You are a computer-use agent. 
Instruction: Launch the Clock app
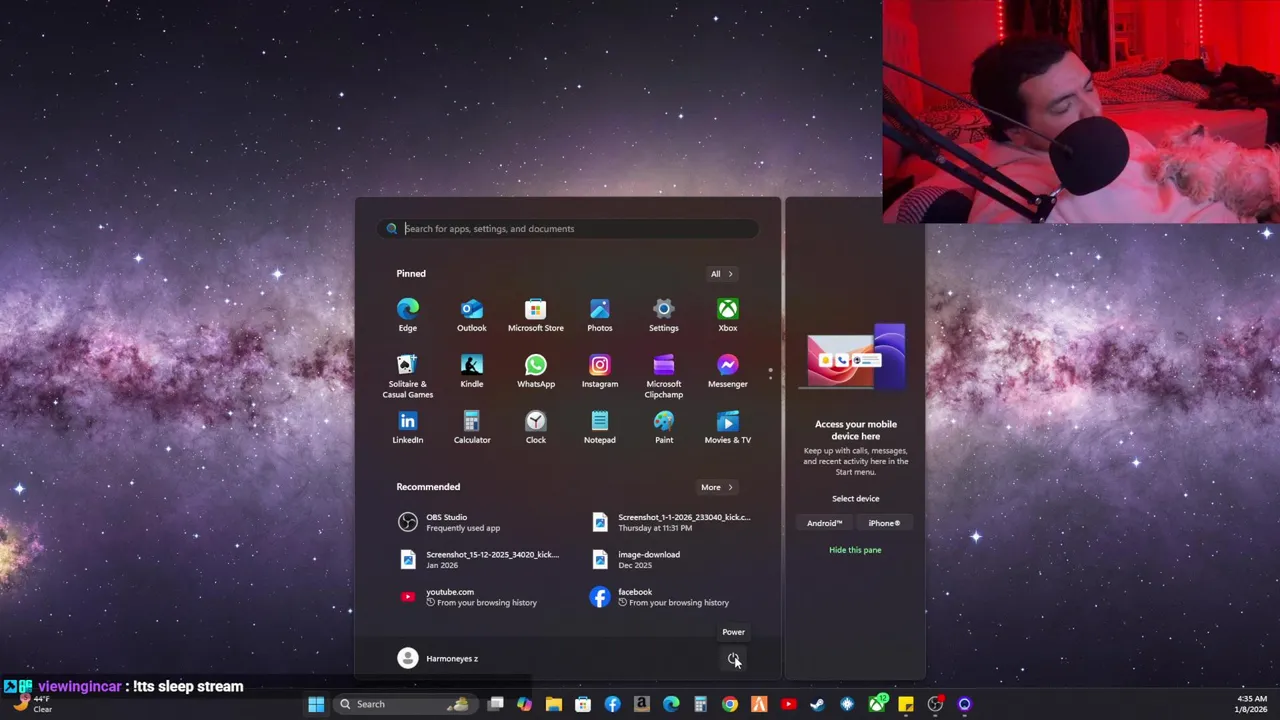pos(536,427)
